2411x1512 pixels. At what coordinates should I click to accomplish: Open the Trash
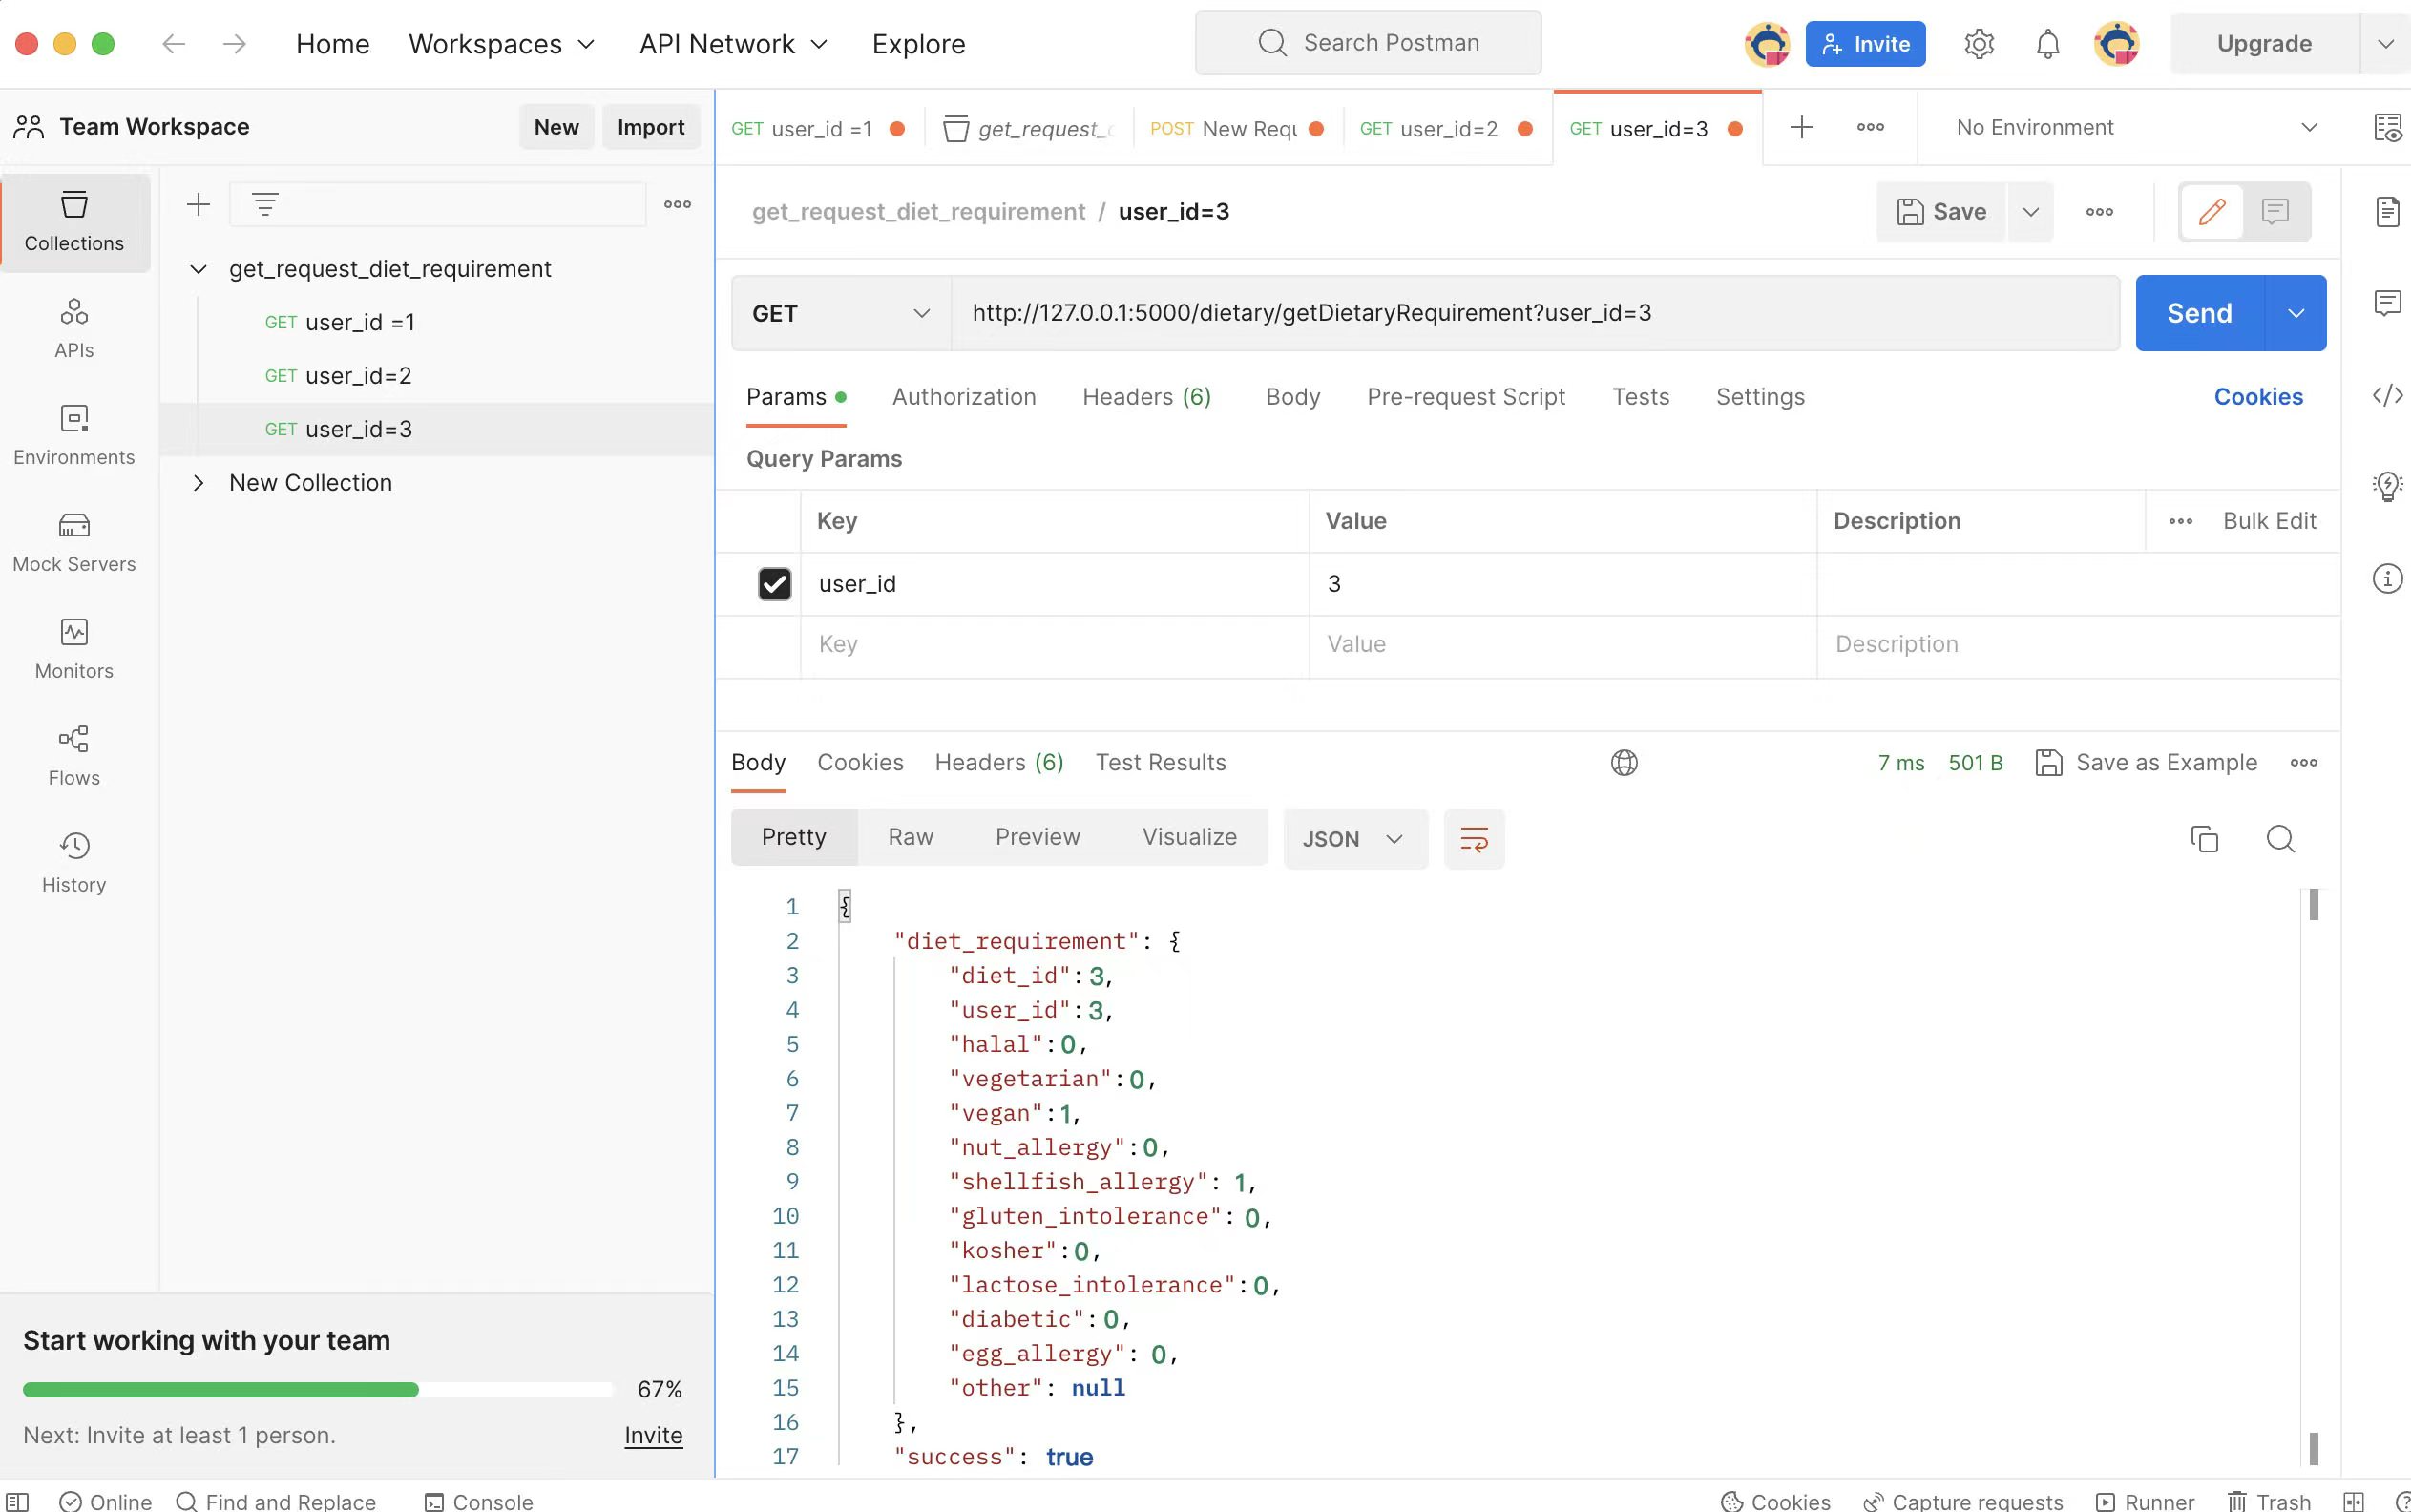[x=2273, y=1501]
